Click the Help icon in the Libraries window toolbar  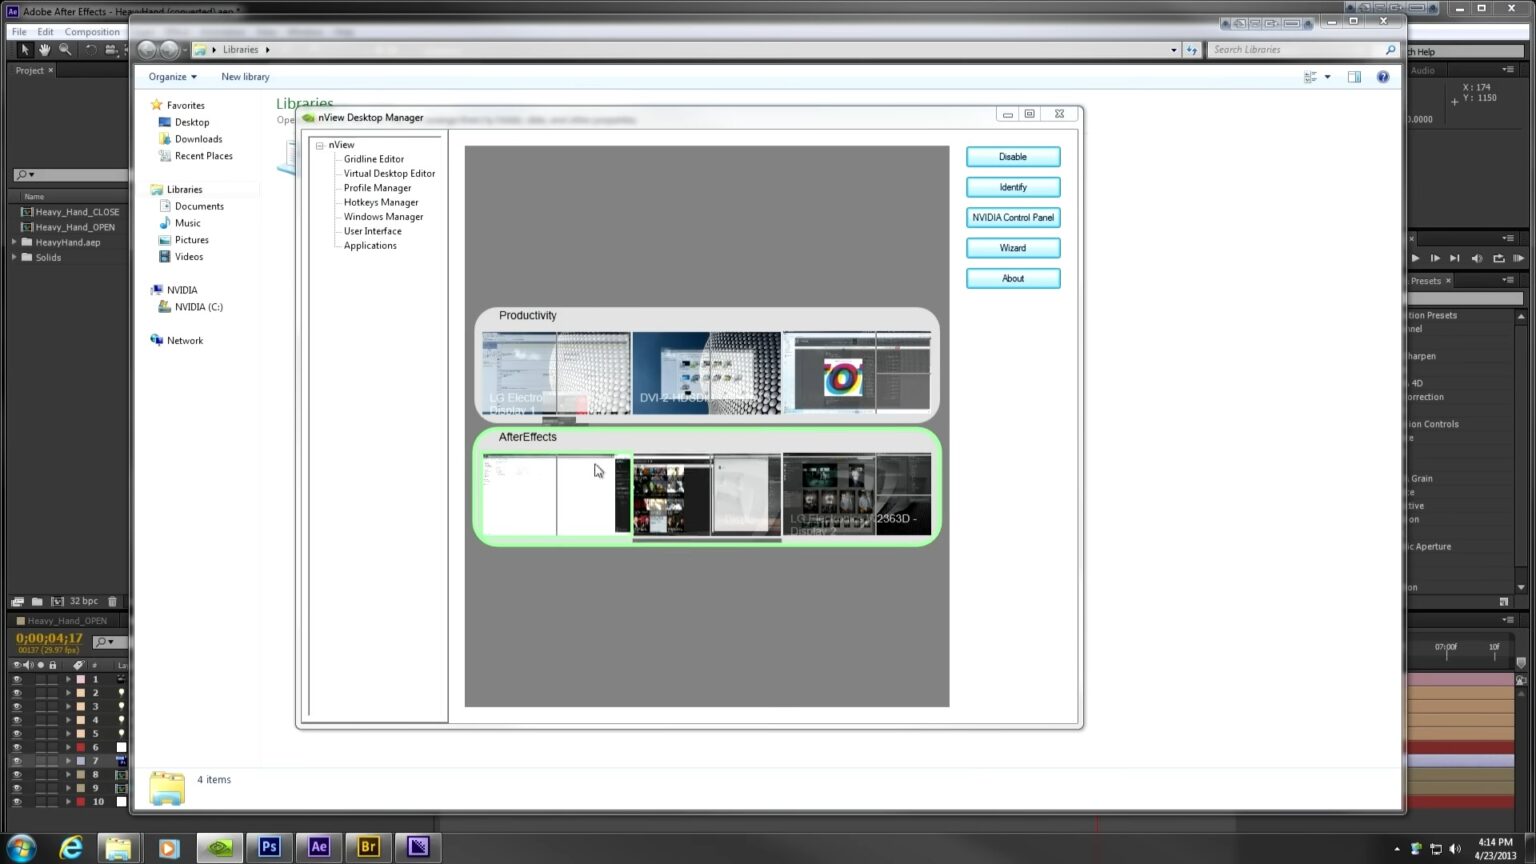click(1383, 76)
